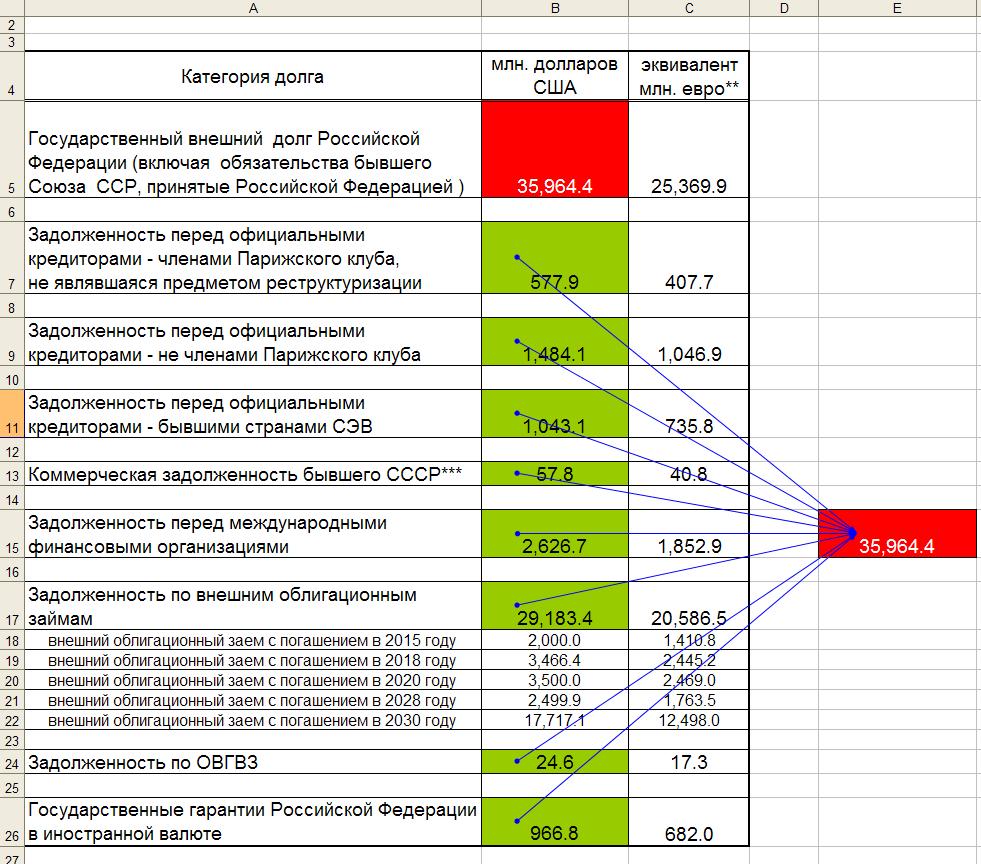This screenshot has width=981, height=864.
Task: Select cell 2,000.0 for 2015 loan
Action: coord(555,640)
